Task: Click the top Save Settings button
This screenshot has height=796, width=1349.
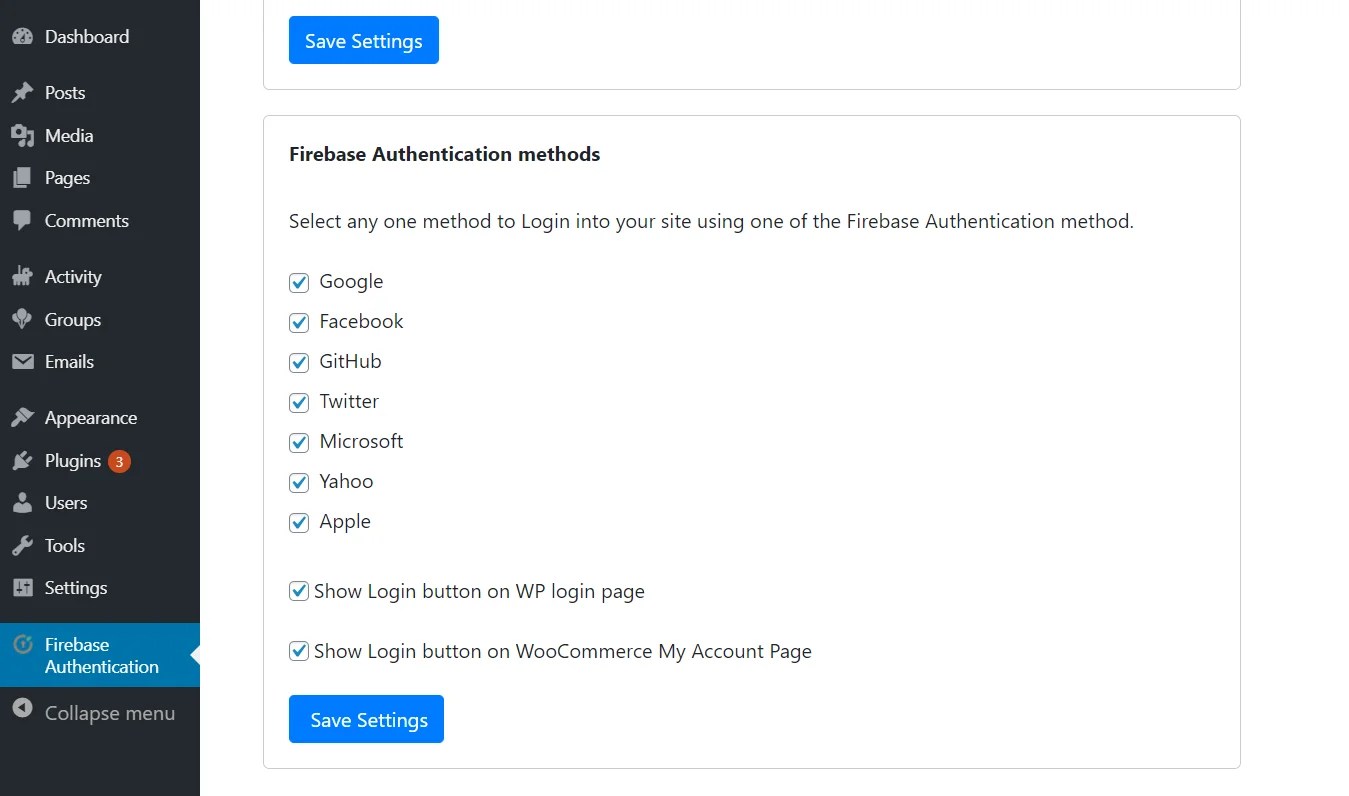Action: pos(363,41)
